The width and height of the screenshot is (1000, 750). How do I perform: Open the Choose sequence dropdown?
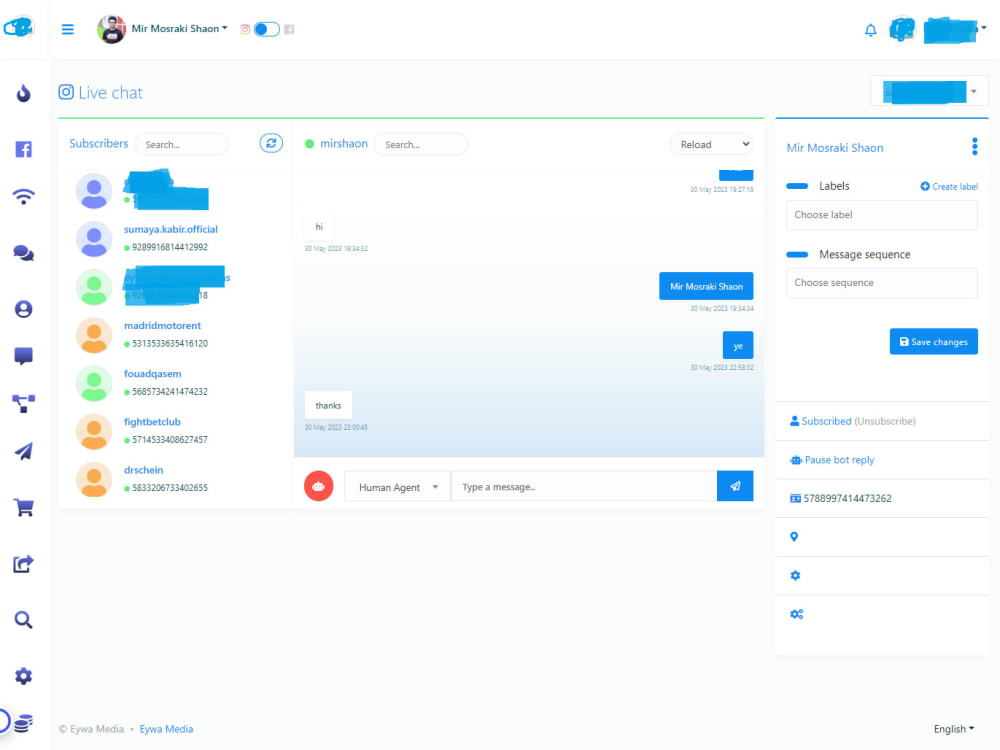[x=881, y=283]
